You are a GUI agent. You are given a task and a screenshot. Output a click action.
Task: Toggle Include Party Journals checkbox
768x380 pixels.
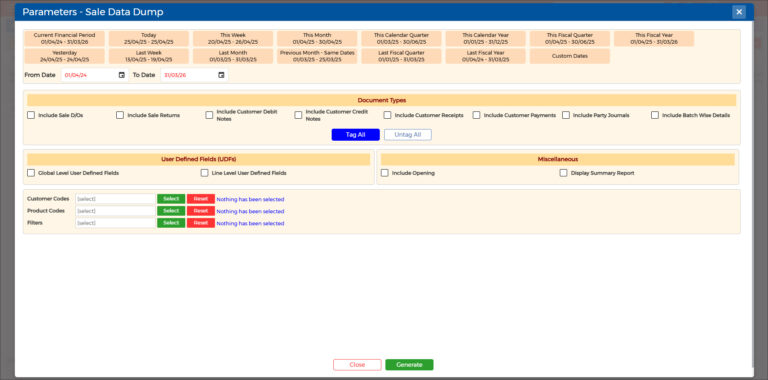pyautogui.click(x=566, y=115)
